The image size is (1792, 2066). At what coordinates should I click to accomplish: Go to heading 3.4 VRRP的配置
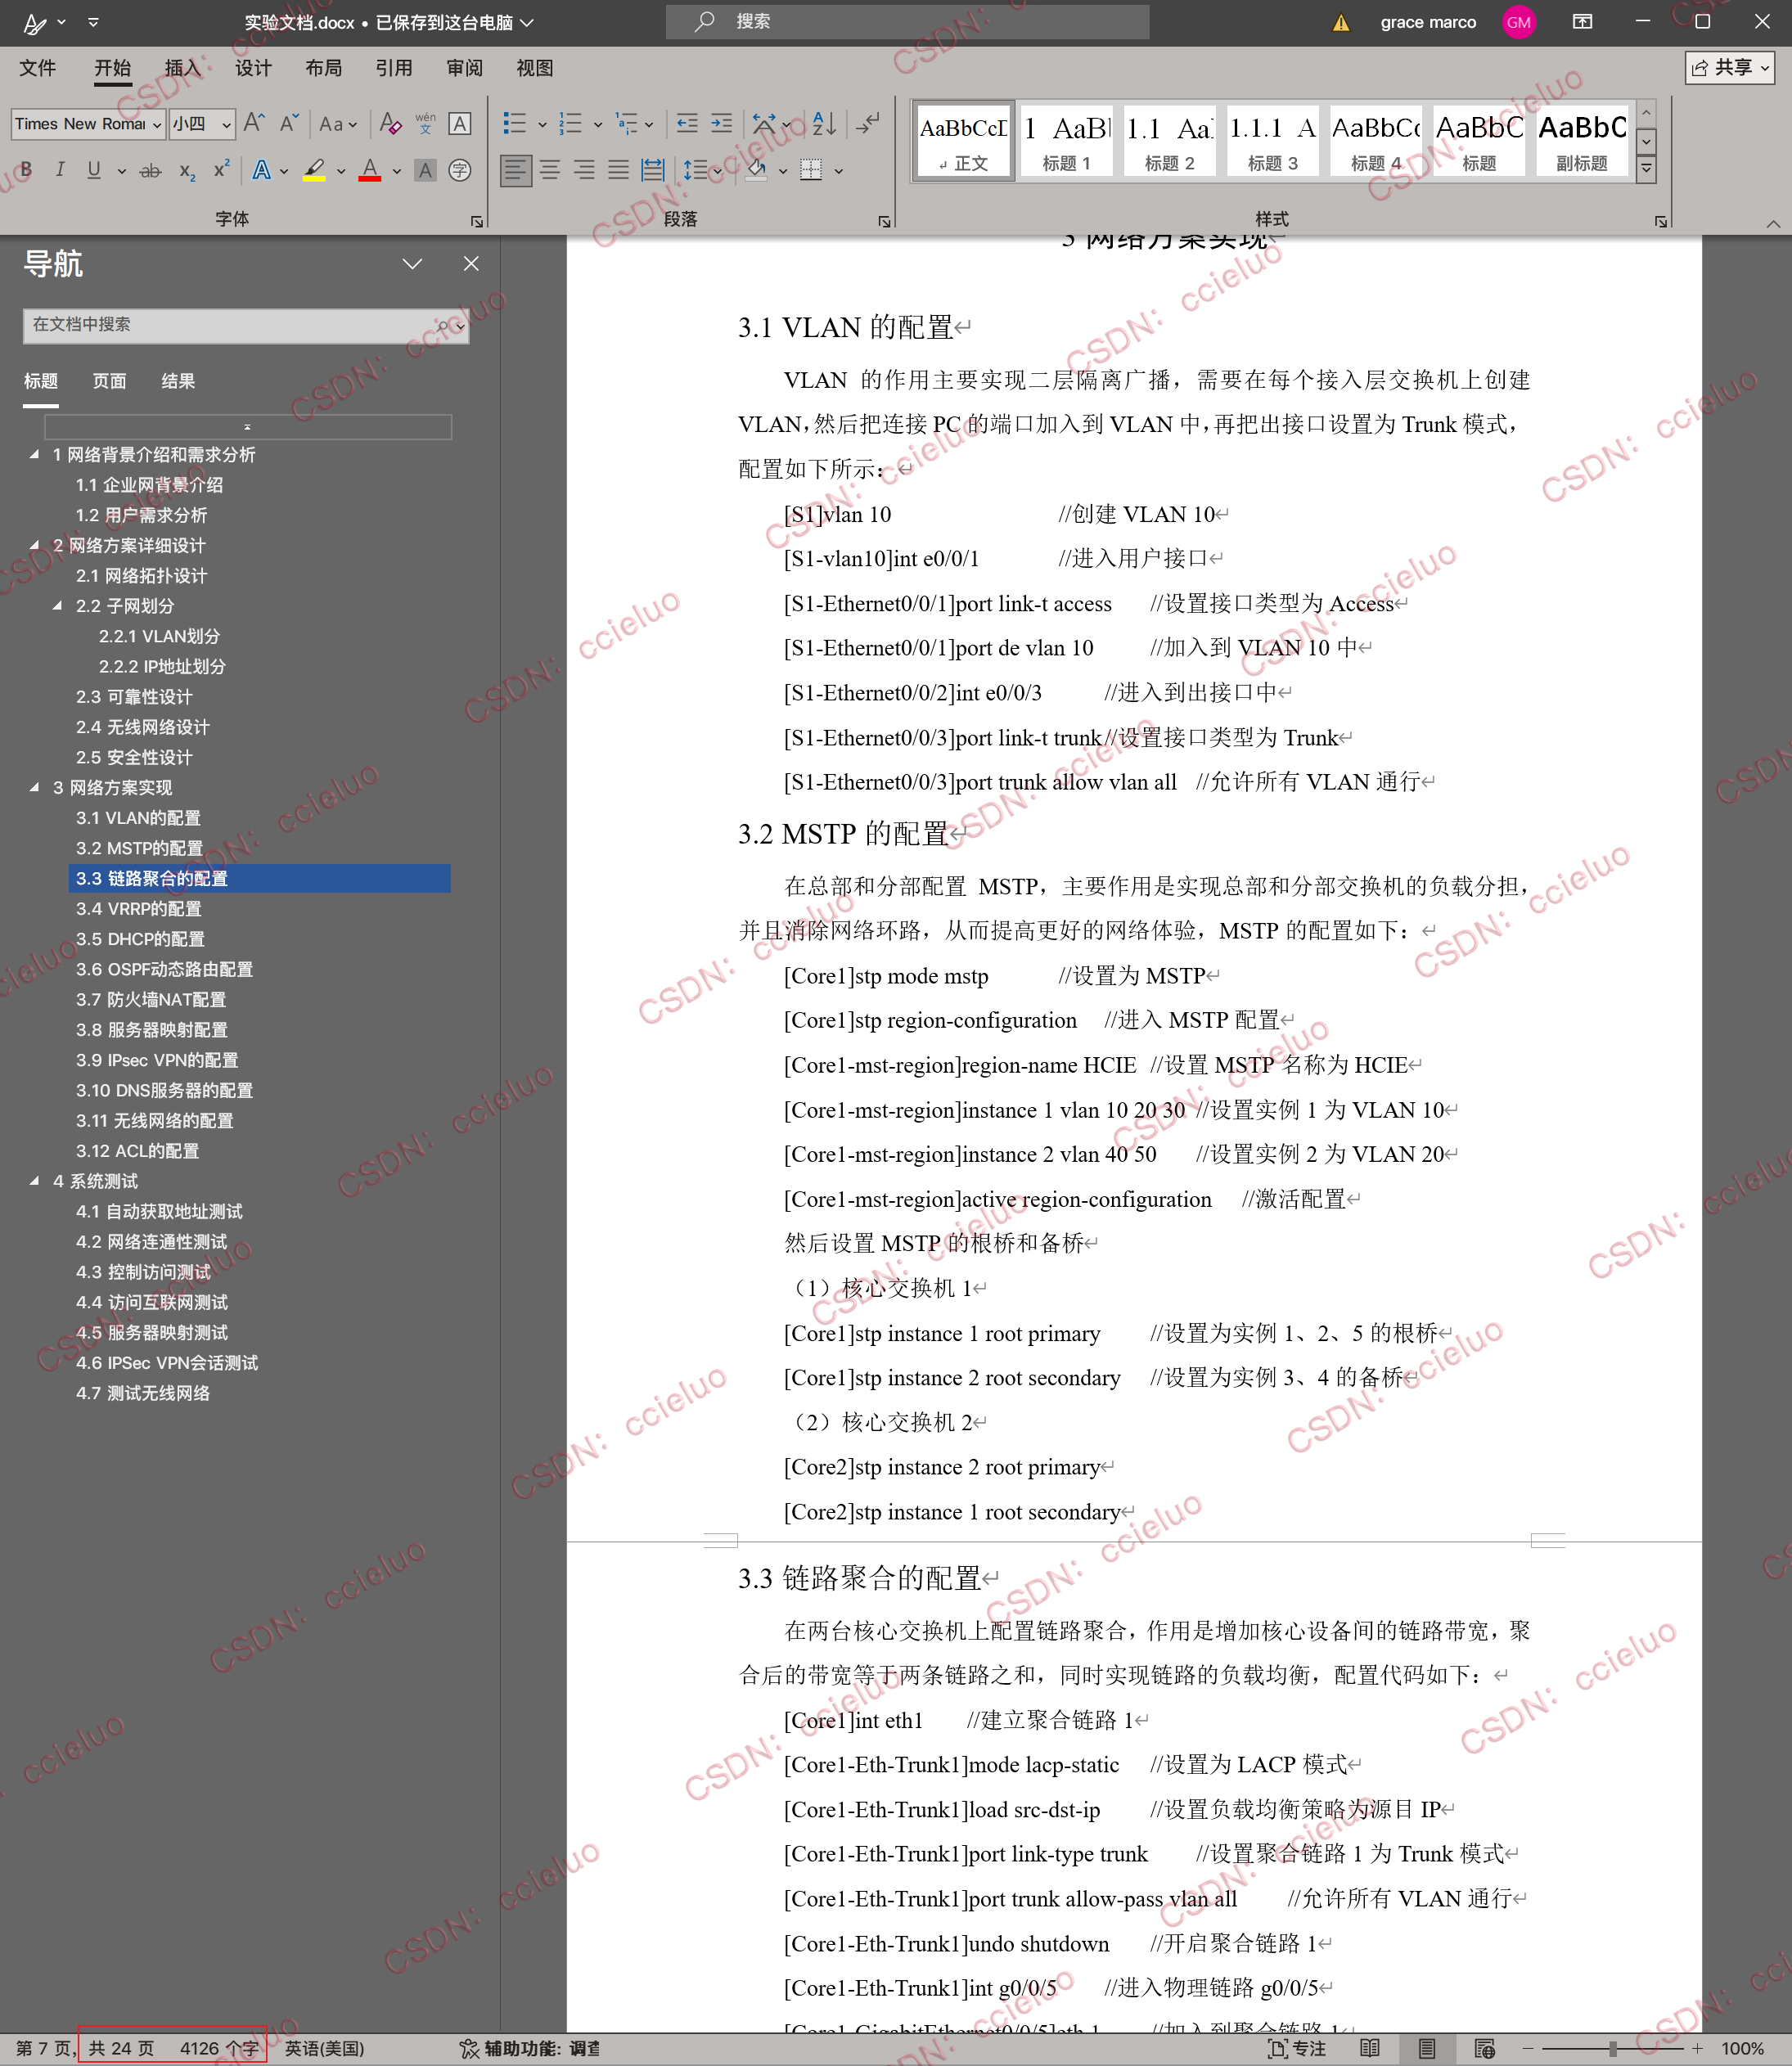[139, 909]
